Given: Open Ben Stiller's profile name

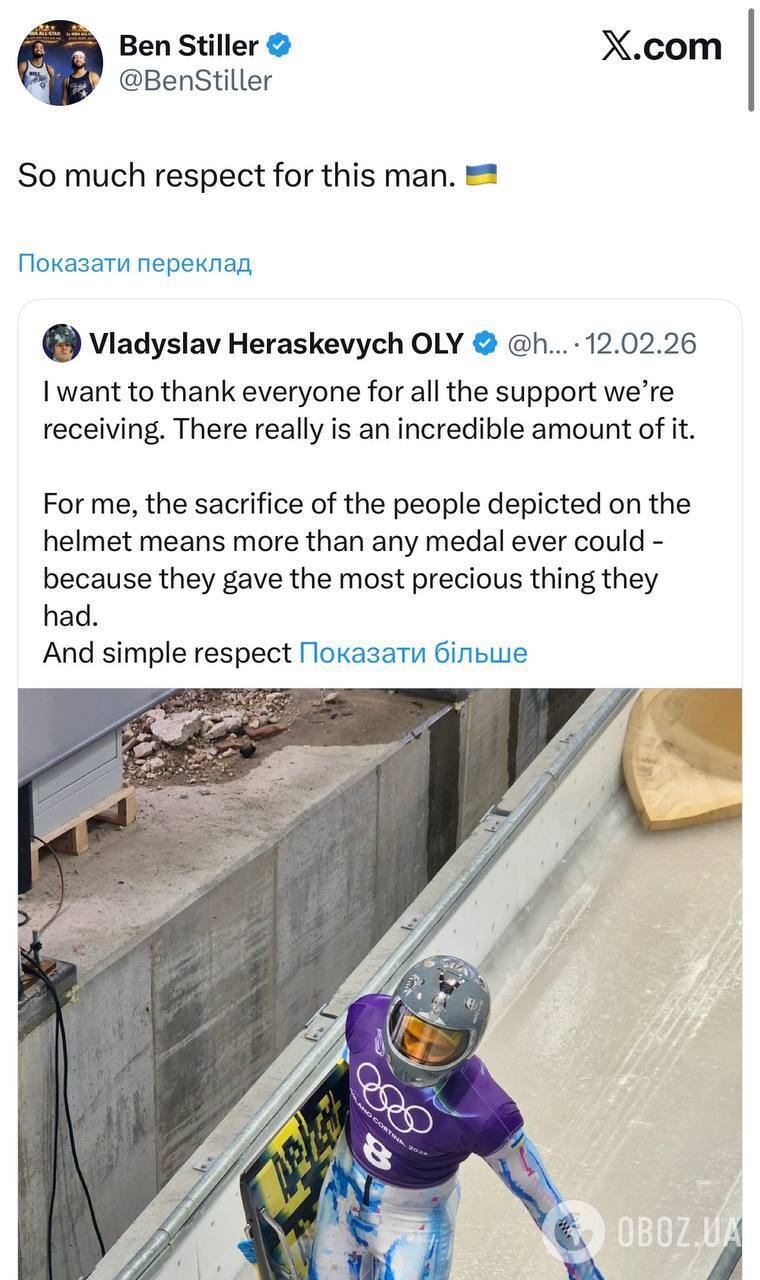Looking at the screenshot, I should pos(188,44).
